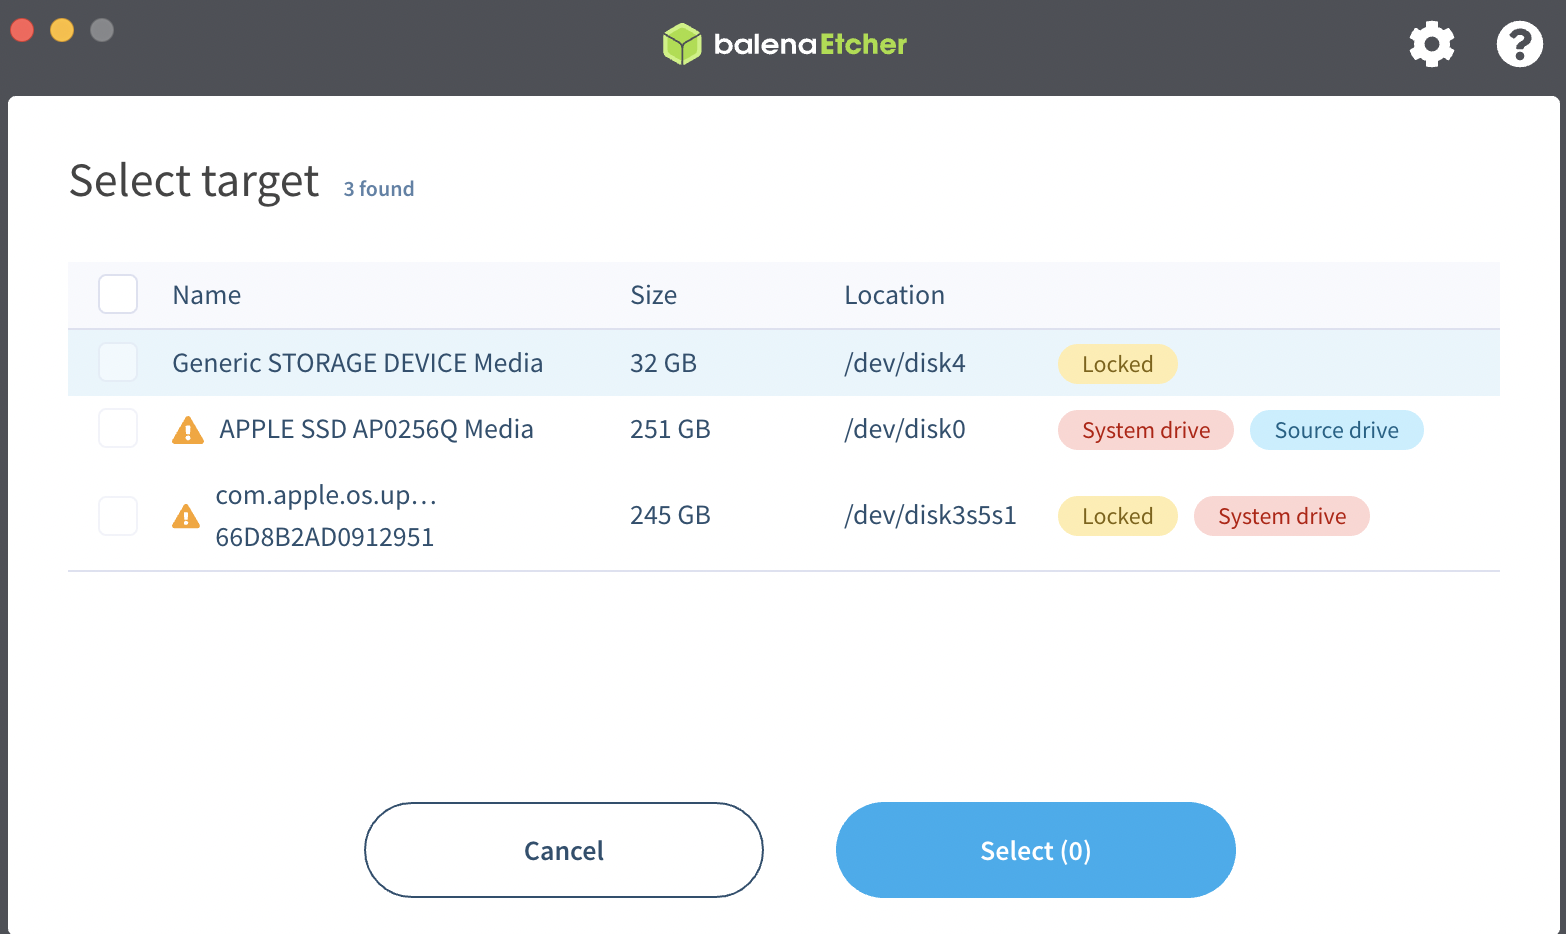Image resolution: width=1566 pixels, height=934 pixels.
Task: Tick the checkbox for the com.apple.os.up drive
Action: pyautogui.click(x=118, y=516)
